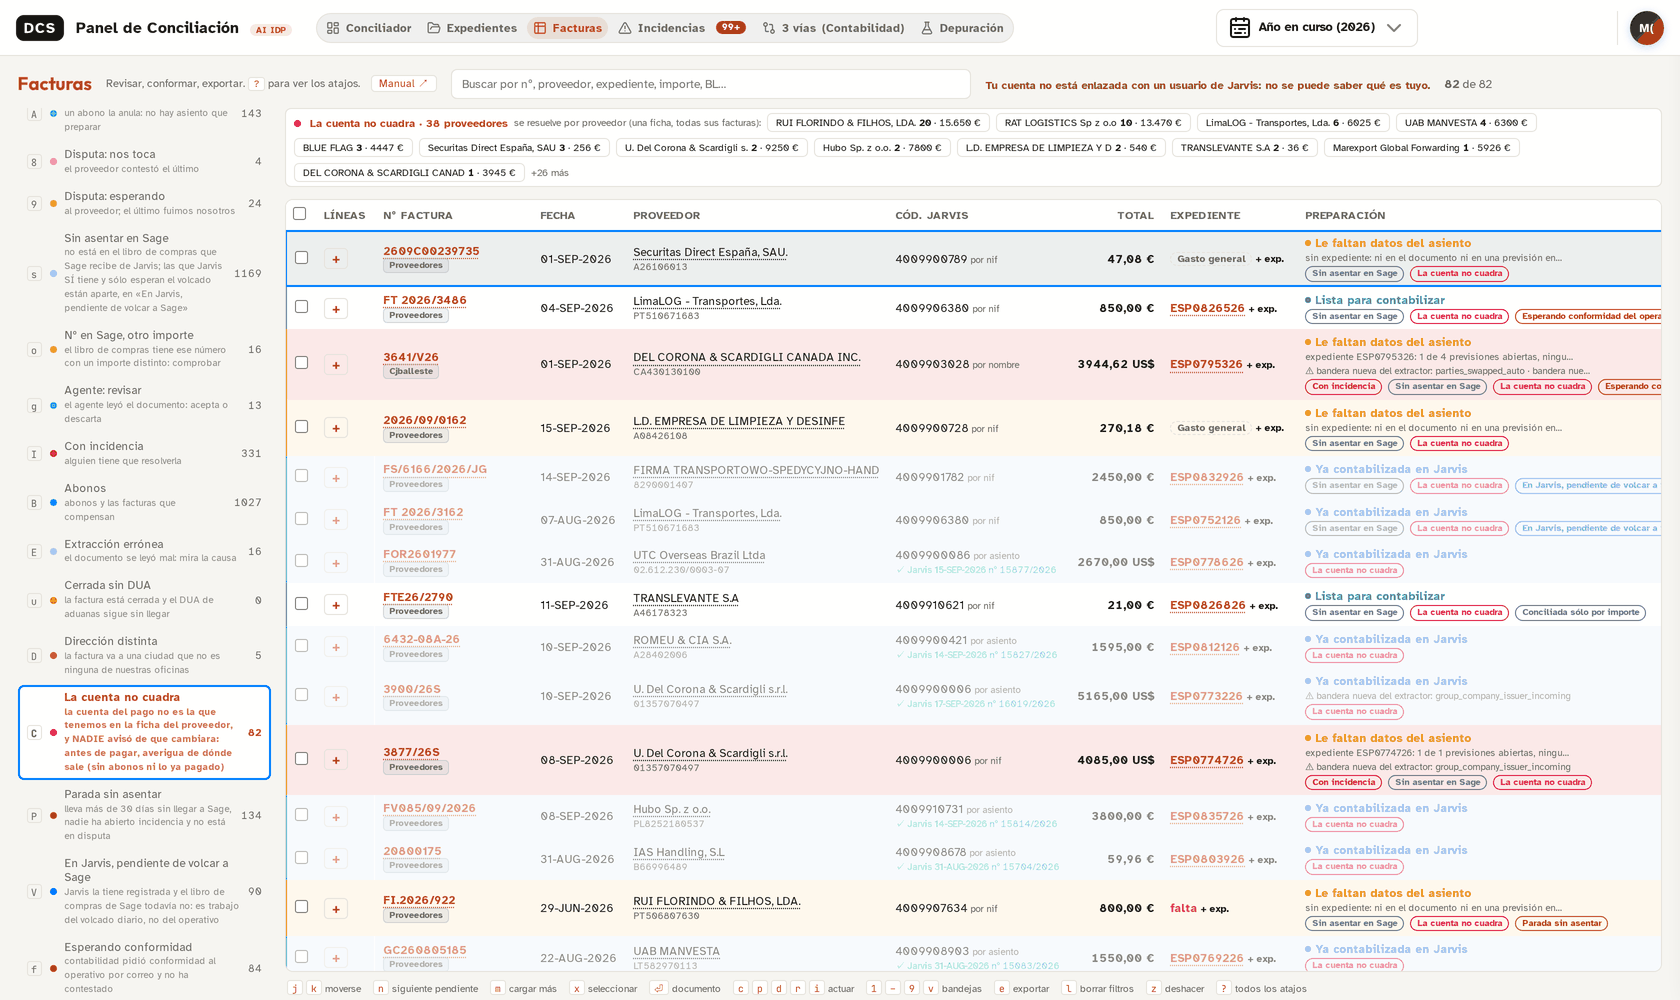Screen dimensions: 1680x1000
Task: Filter by RAT LOGISTICS supplier chip
Action: (x=1093, y=123)
